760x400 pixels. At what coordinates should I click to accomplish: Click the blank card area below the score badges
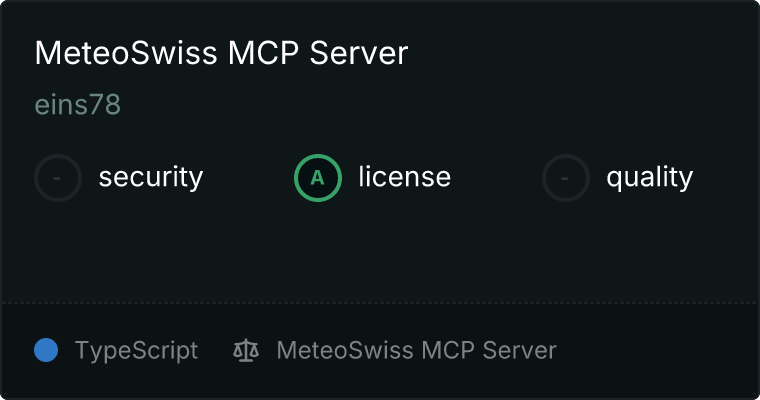point(380,252)
